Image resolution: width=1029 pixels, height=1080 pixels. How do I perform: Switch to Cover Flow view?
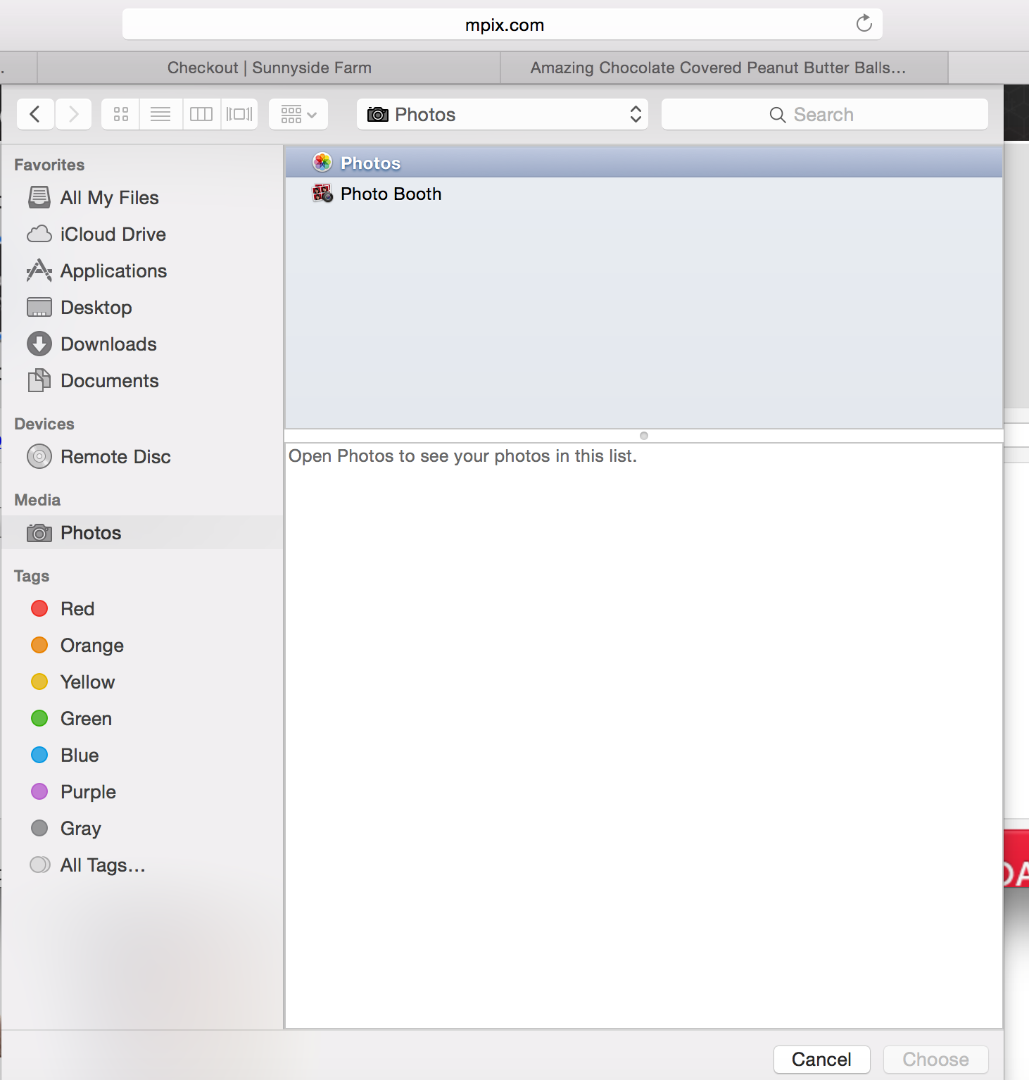point(240,114)
